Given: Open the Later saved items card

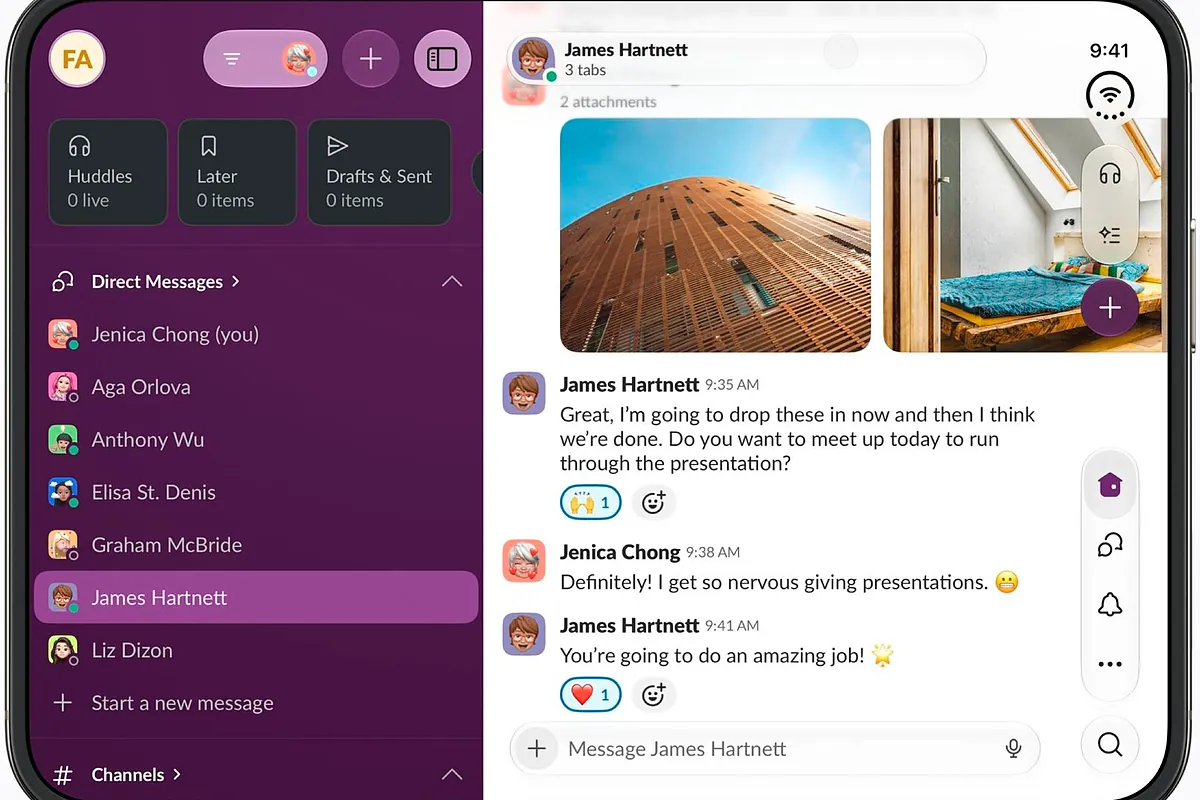Looking at the screenshot, I should pos(237,172).
